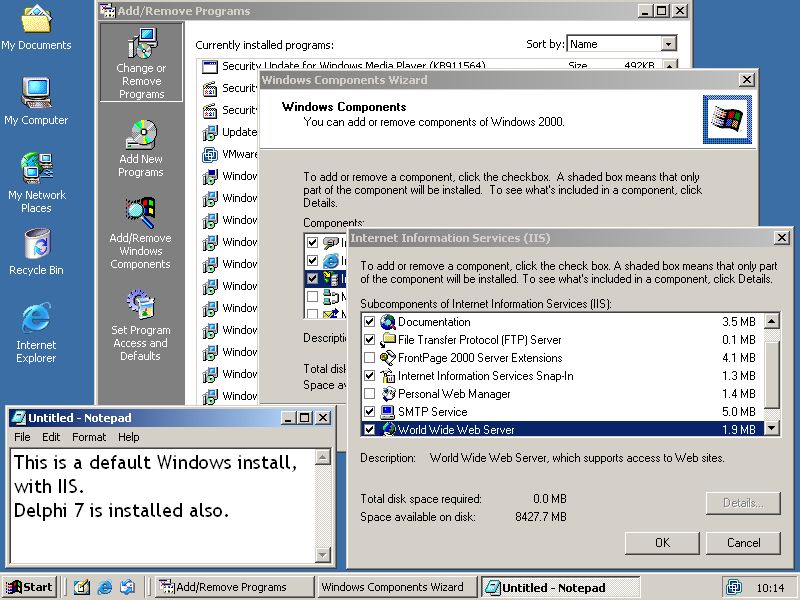This screenshot has height=600, width=800.
Task: Click the SMTP Service computer icon
Action: [x=388, y=412]
